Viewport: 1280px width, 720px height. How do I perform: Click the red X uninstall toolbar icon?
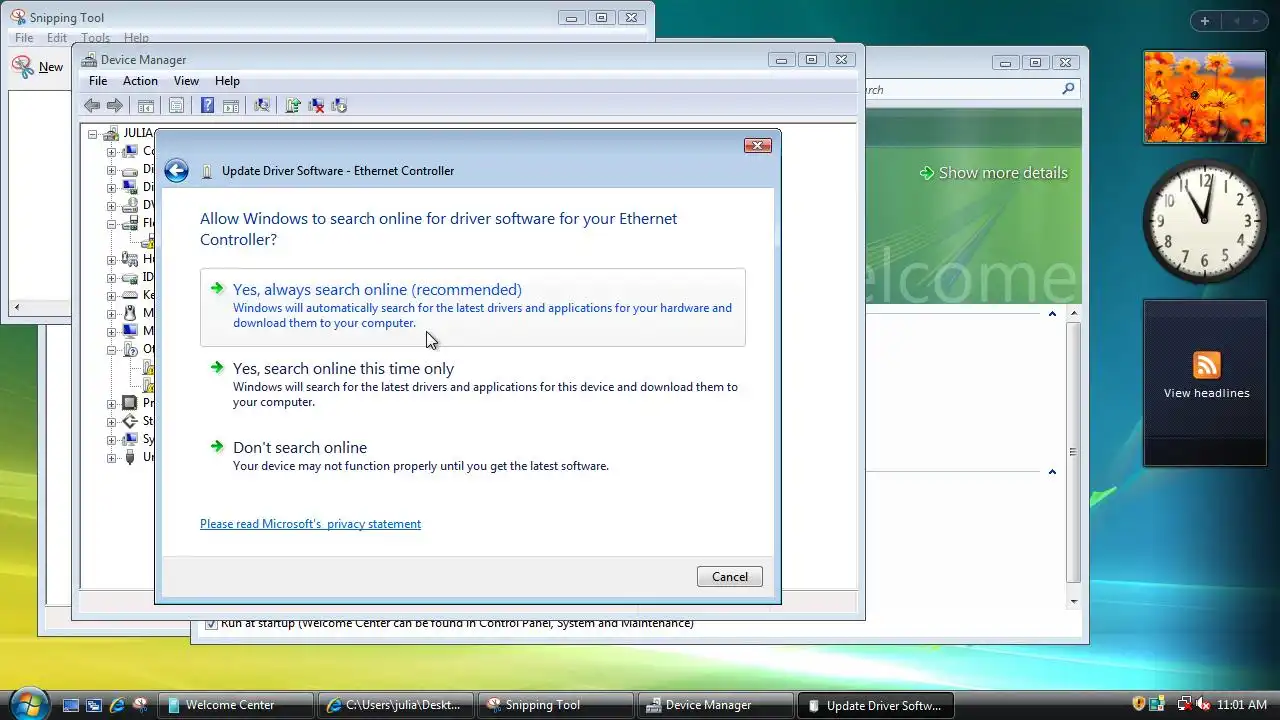tap(316, 105)
